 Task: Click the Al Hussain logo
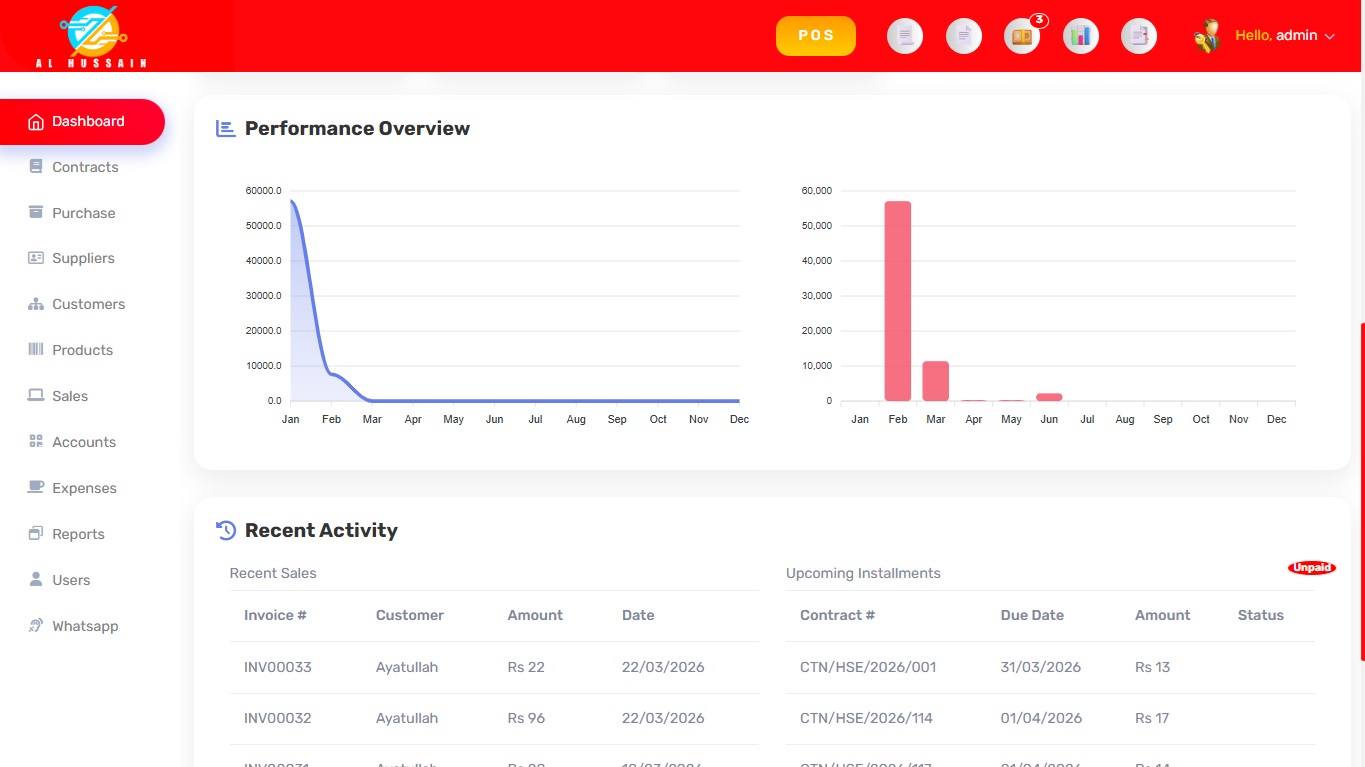90,36
